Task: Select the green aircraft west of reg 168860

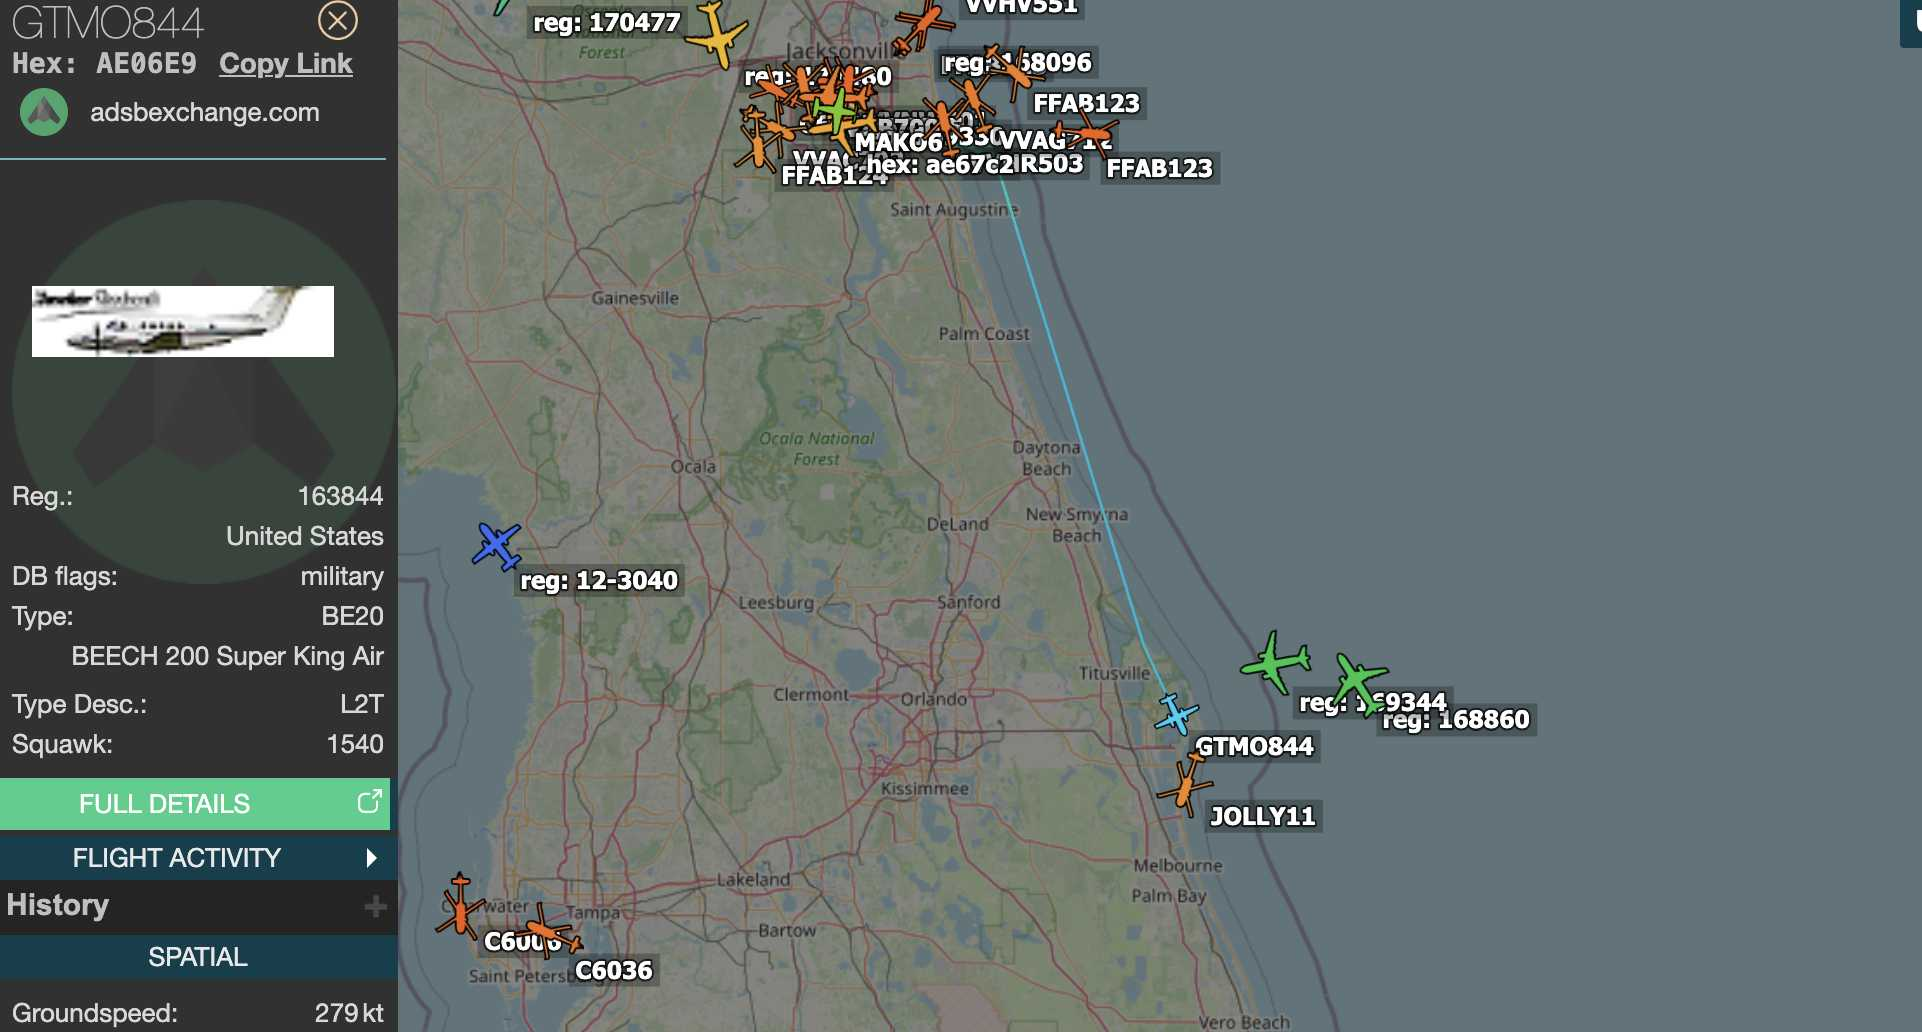Action: (x=1275, y=661)
